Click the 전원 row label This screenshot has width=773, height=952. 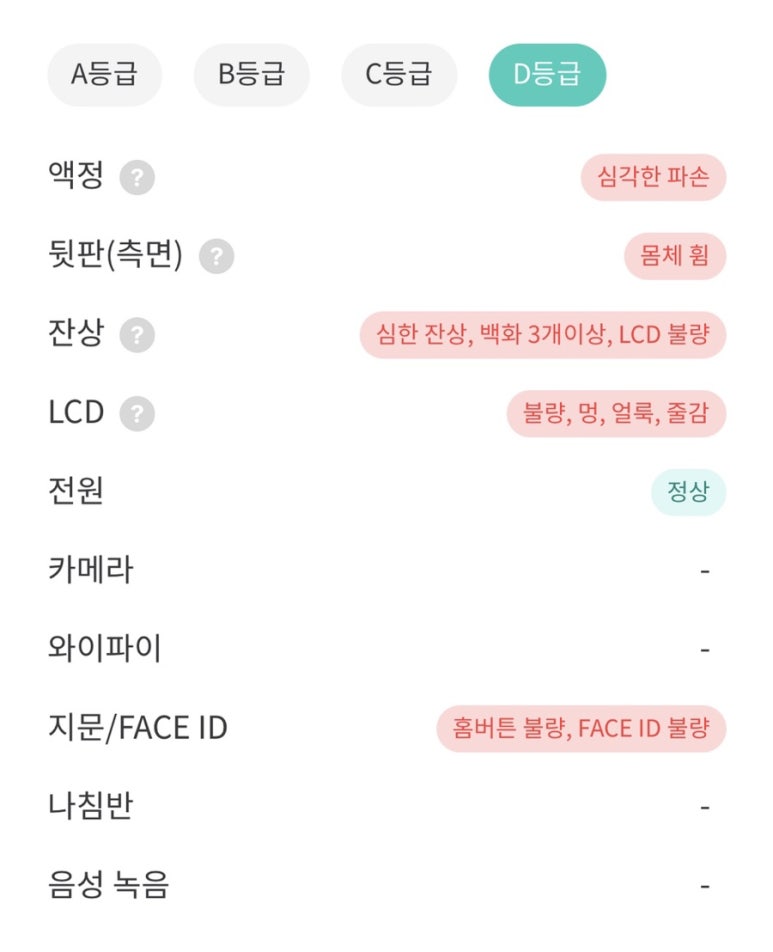pos(76,491)
